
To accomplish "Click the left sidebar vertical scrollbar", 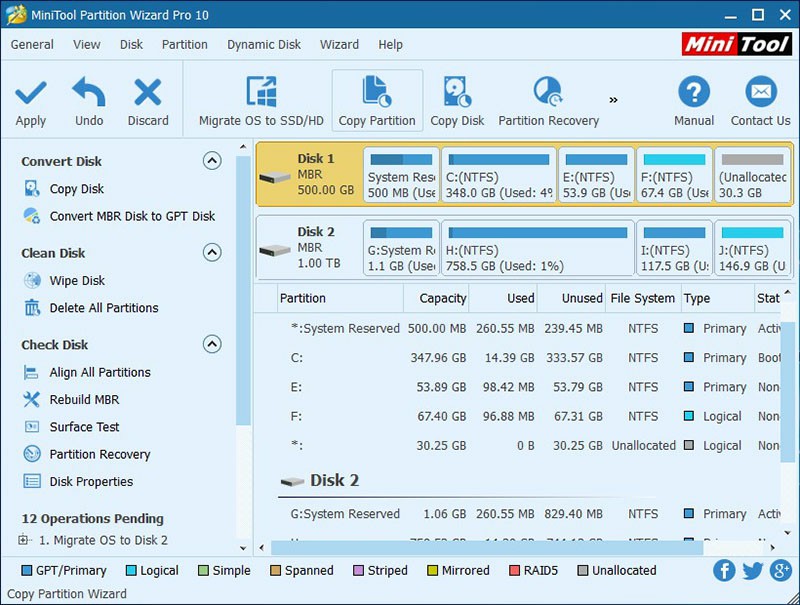I will tap(243, 291).
